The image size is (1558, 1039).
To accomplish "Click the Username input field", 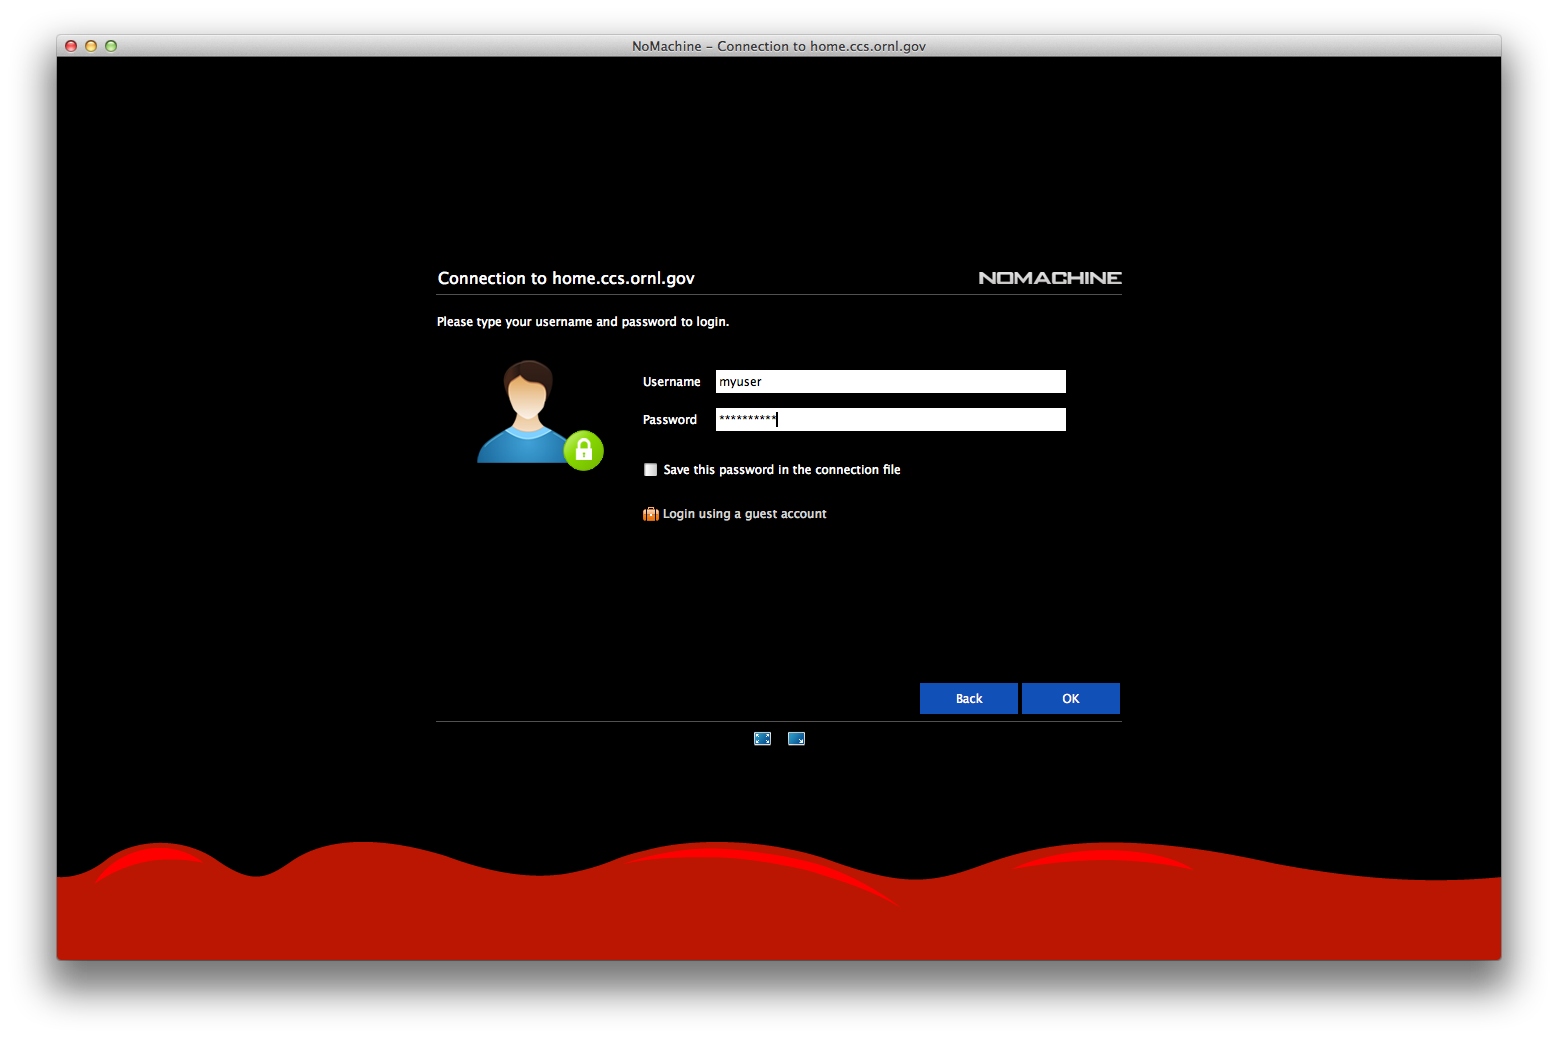I will point(891,382).
